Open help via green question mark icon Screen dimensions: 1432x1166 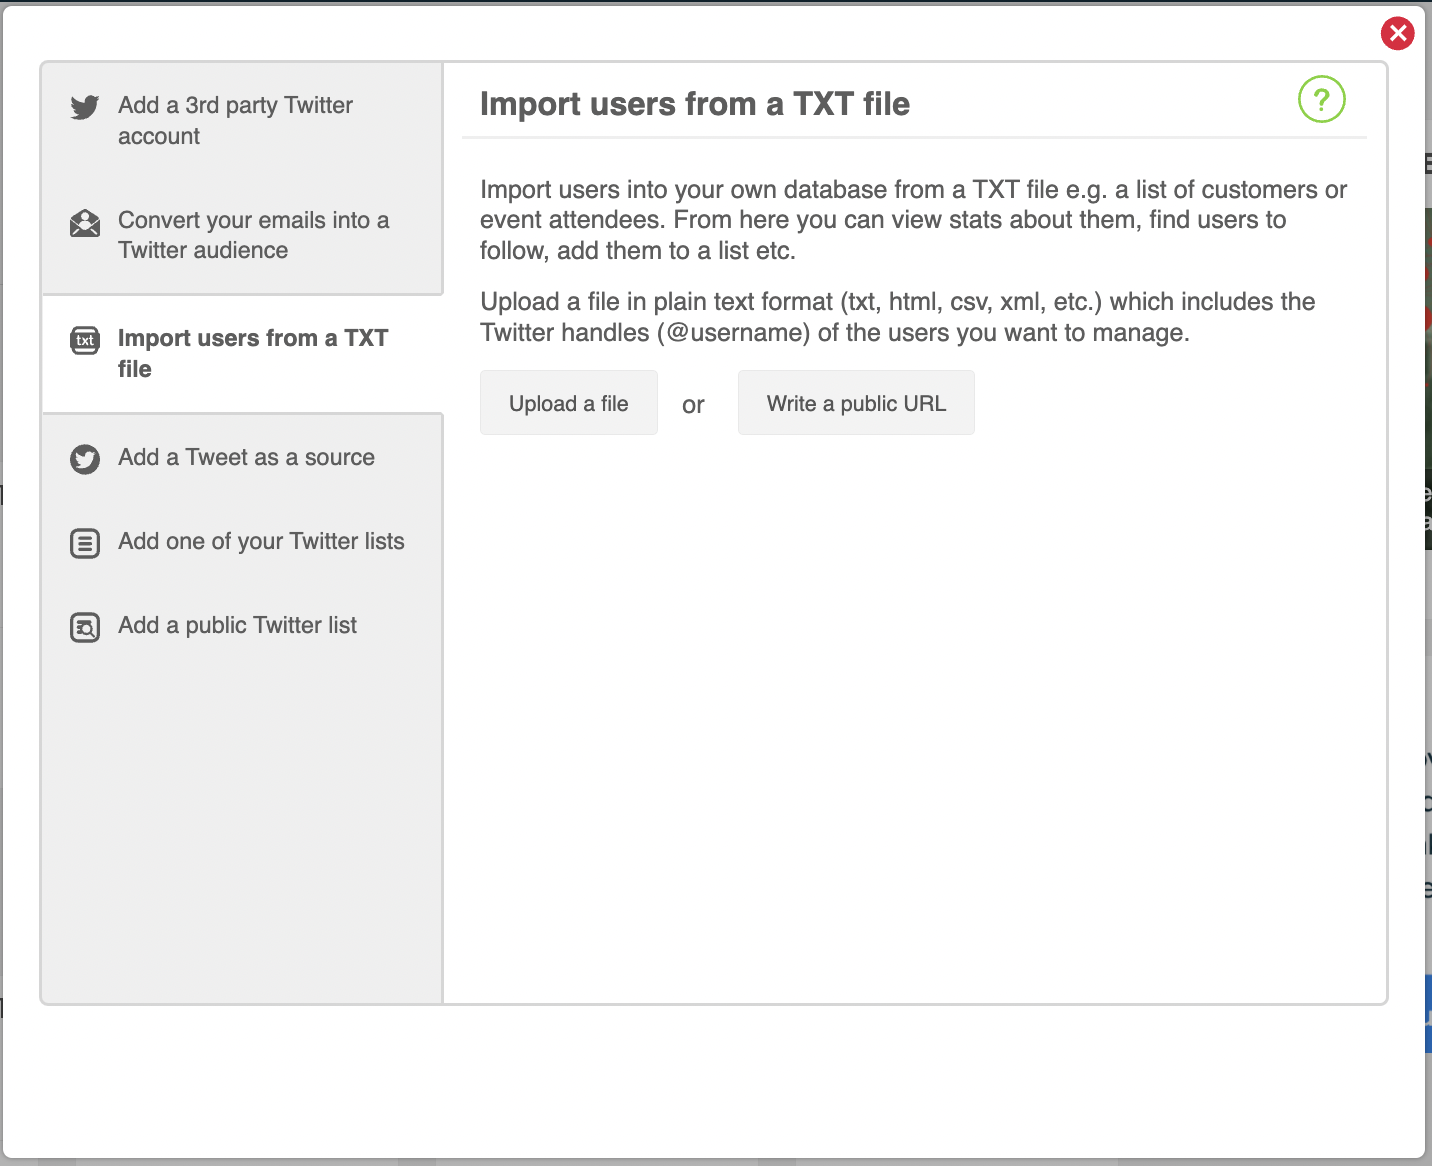[x=1321, y=100]
